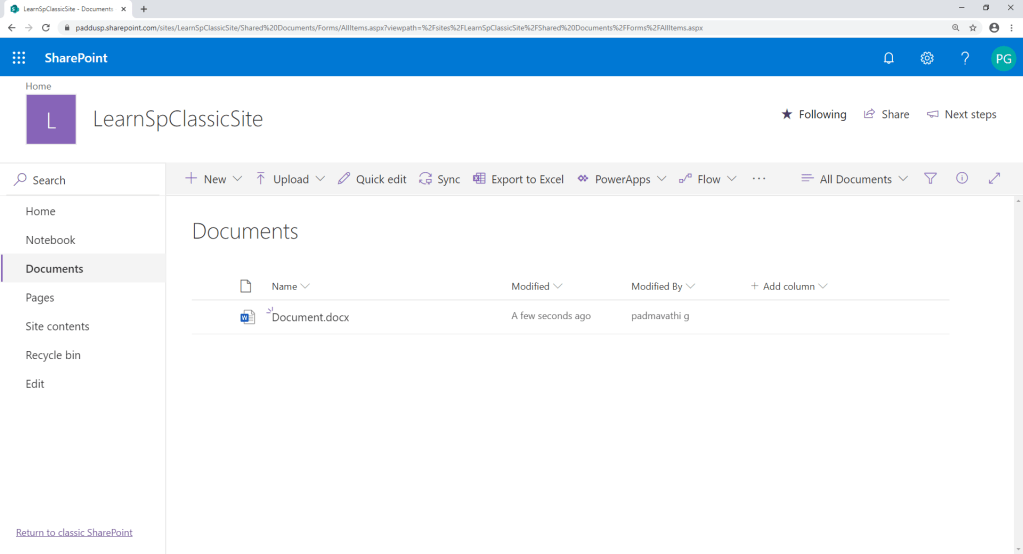The height and width of the screenshot is (554, 1023).
Task: Click the Word icon beside Document.docx
Action: (248, 317)
